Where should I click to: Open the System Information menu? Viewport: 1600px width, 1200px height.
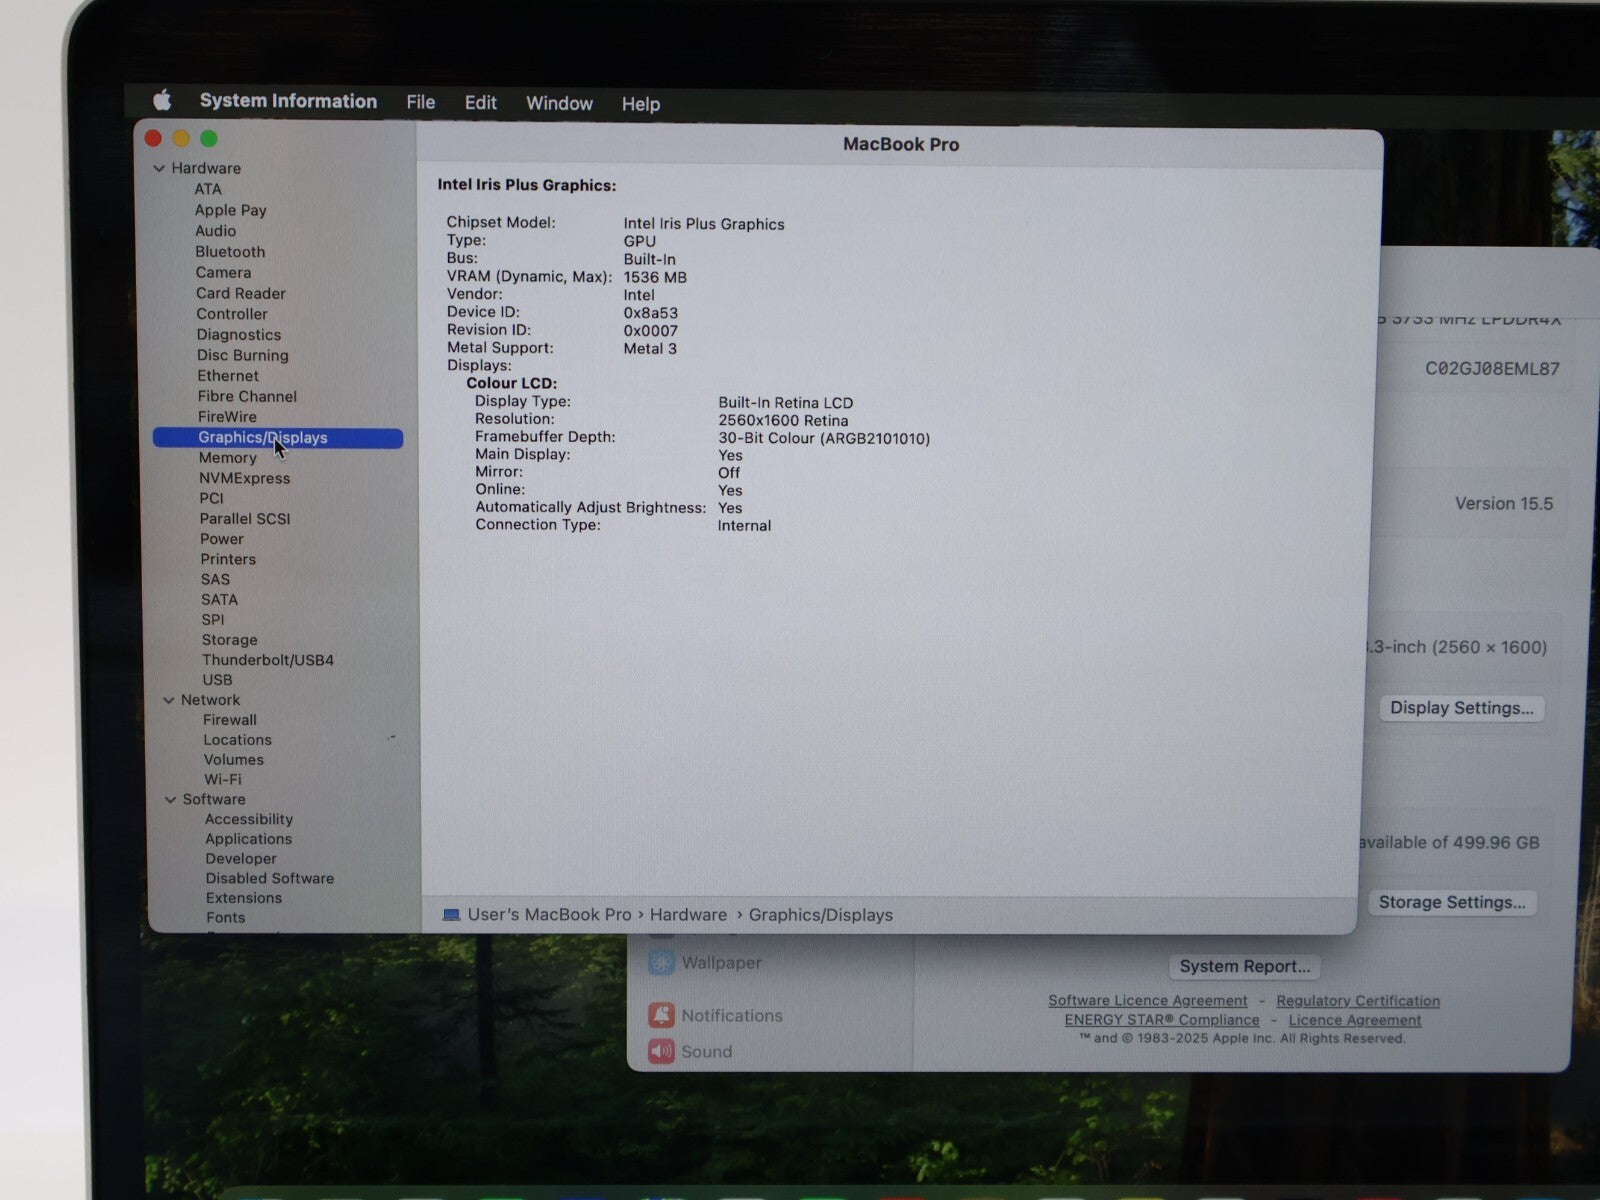click(x=288, y=101)
